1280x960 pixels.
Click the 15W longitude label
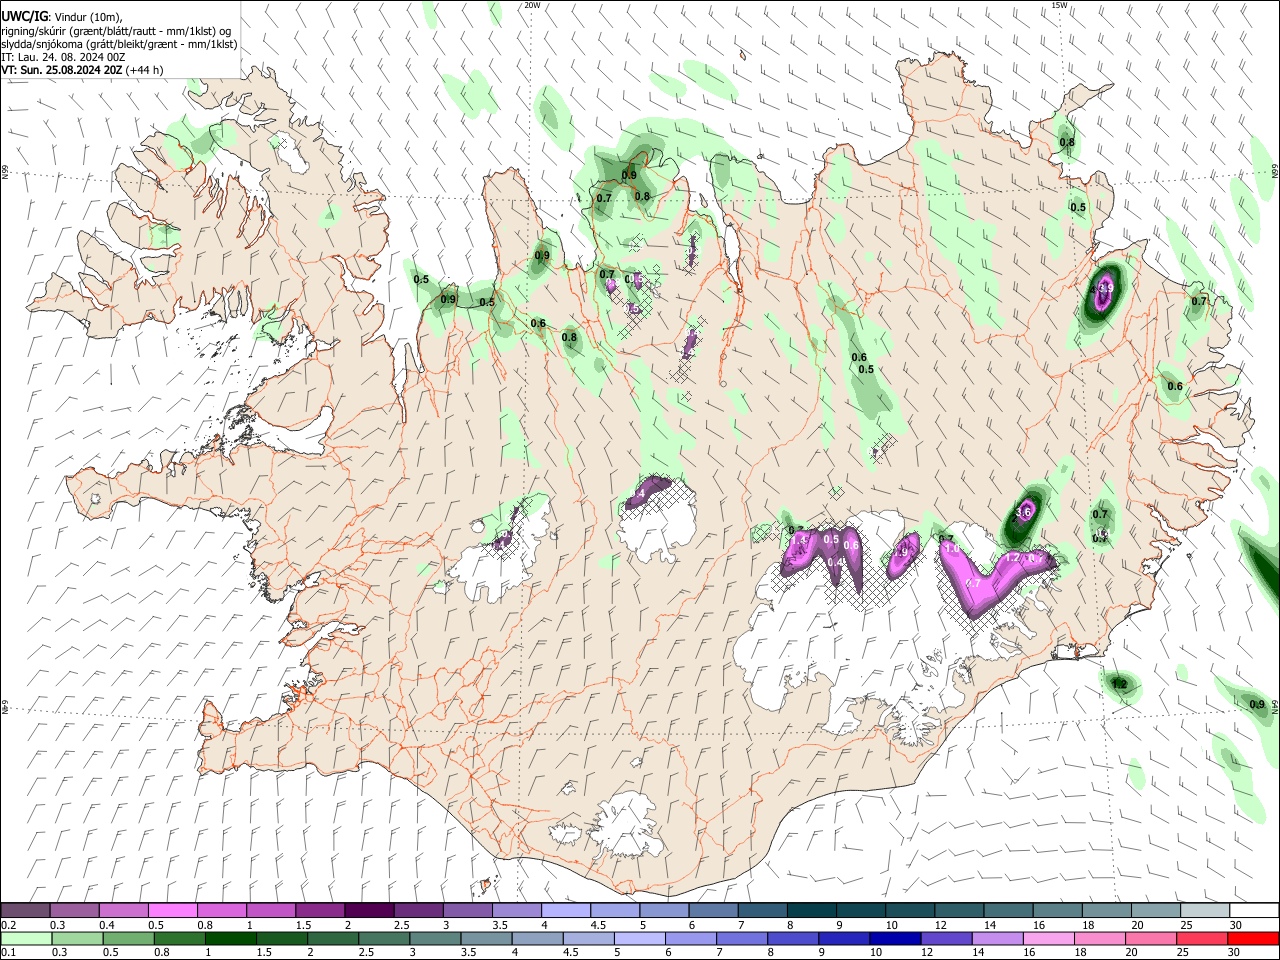[1059, 5]
